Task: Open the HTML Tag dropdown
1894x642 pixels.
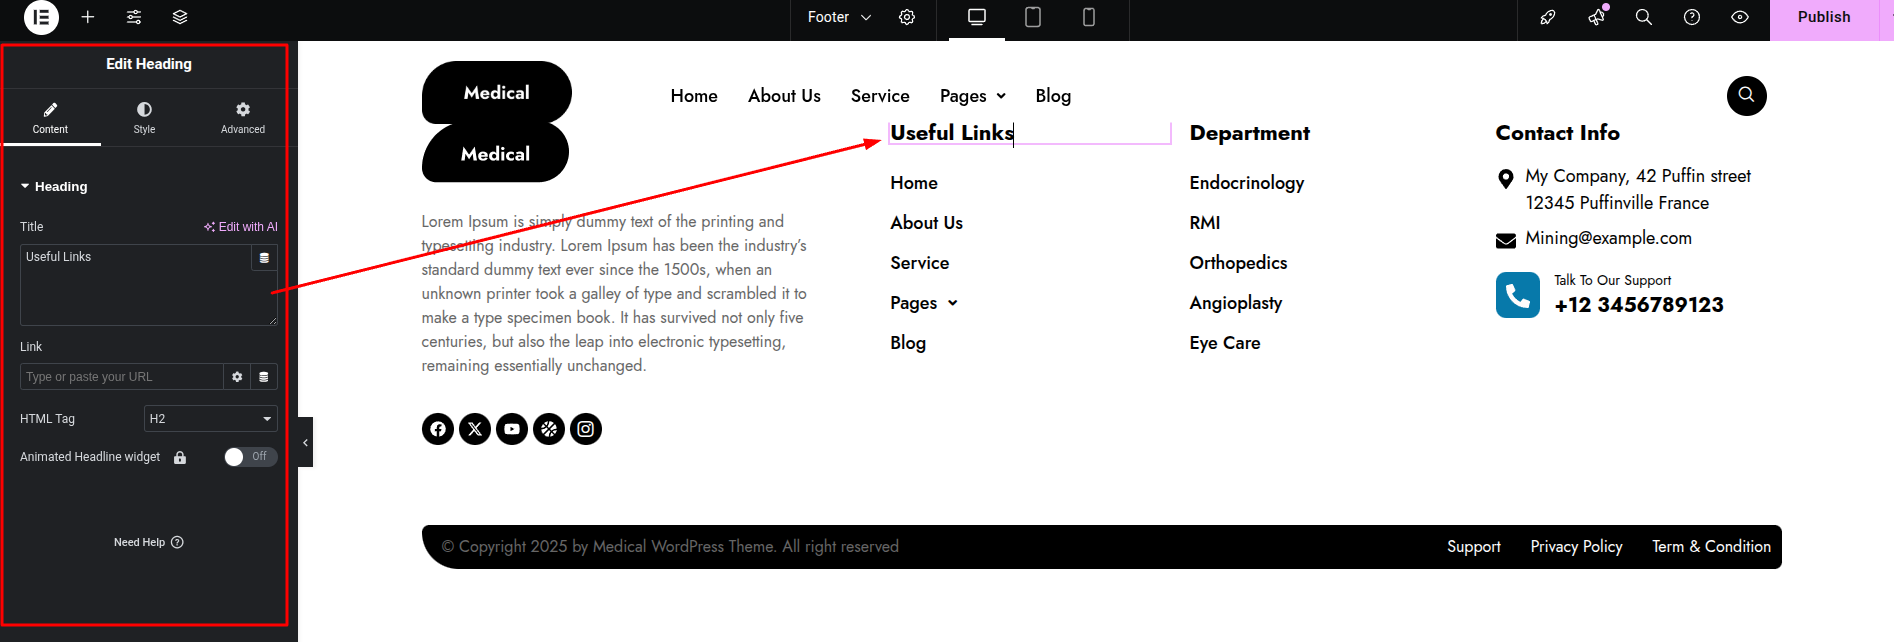Action: [210, 419]
